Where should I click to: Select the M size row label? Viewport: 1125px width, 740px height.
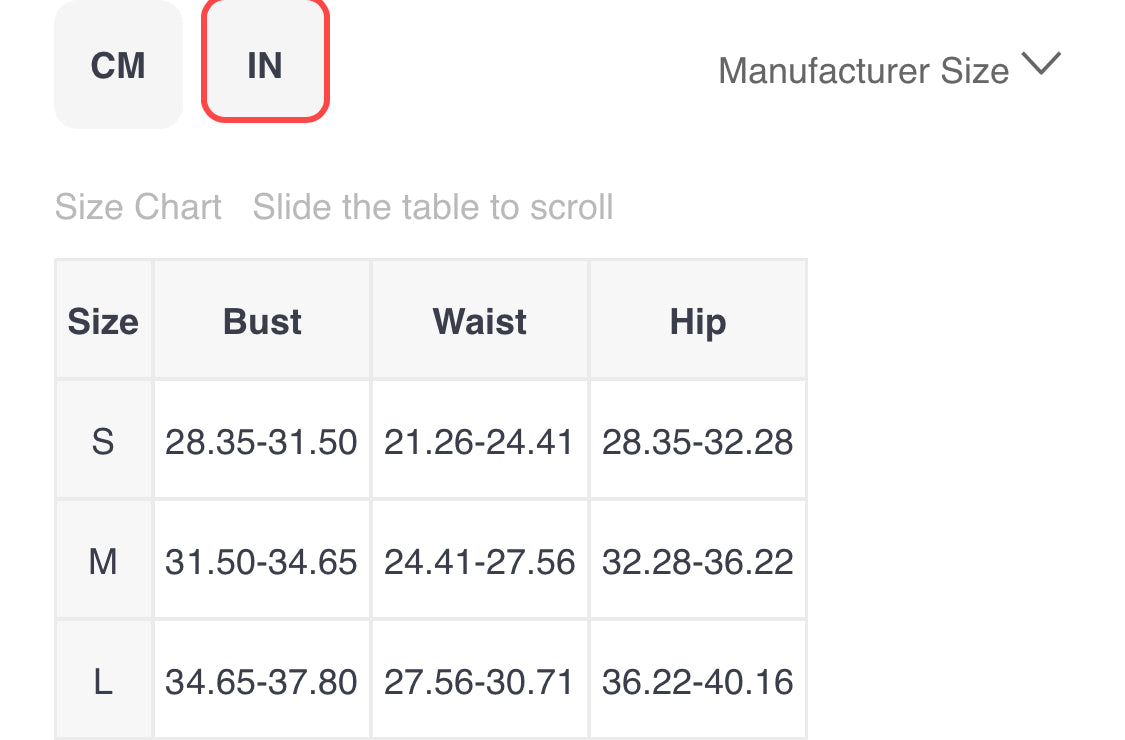[x=103, y=561]
